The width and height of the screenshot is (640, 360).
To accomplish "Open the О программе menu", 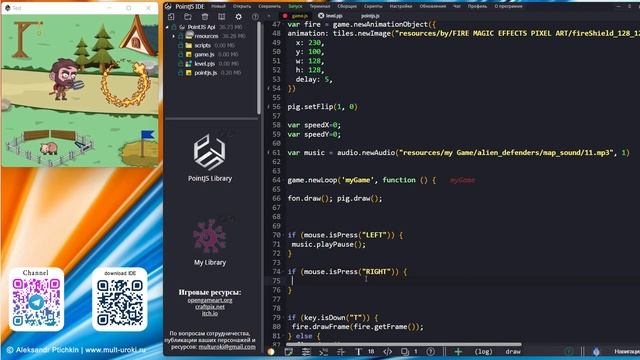I will click(x=508, y=7).
